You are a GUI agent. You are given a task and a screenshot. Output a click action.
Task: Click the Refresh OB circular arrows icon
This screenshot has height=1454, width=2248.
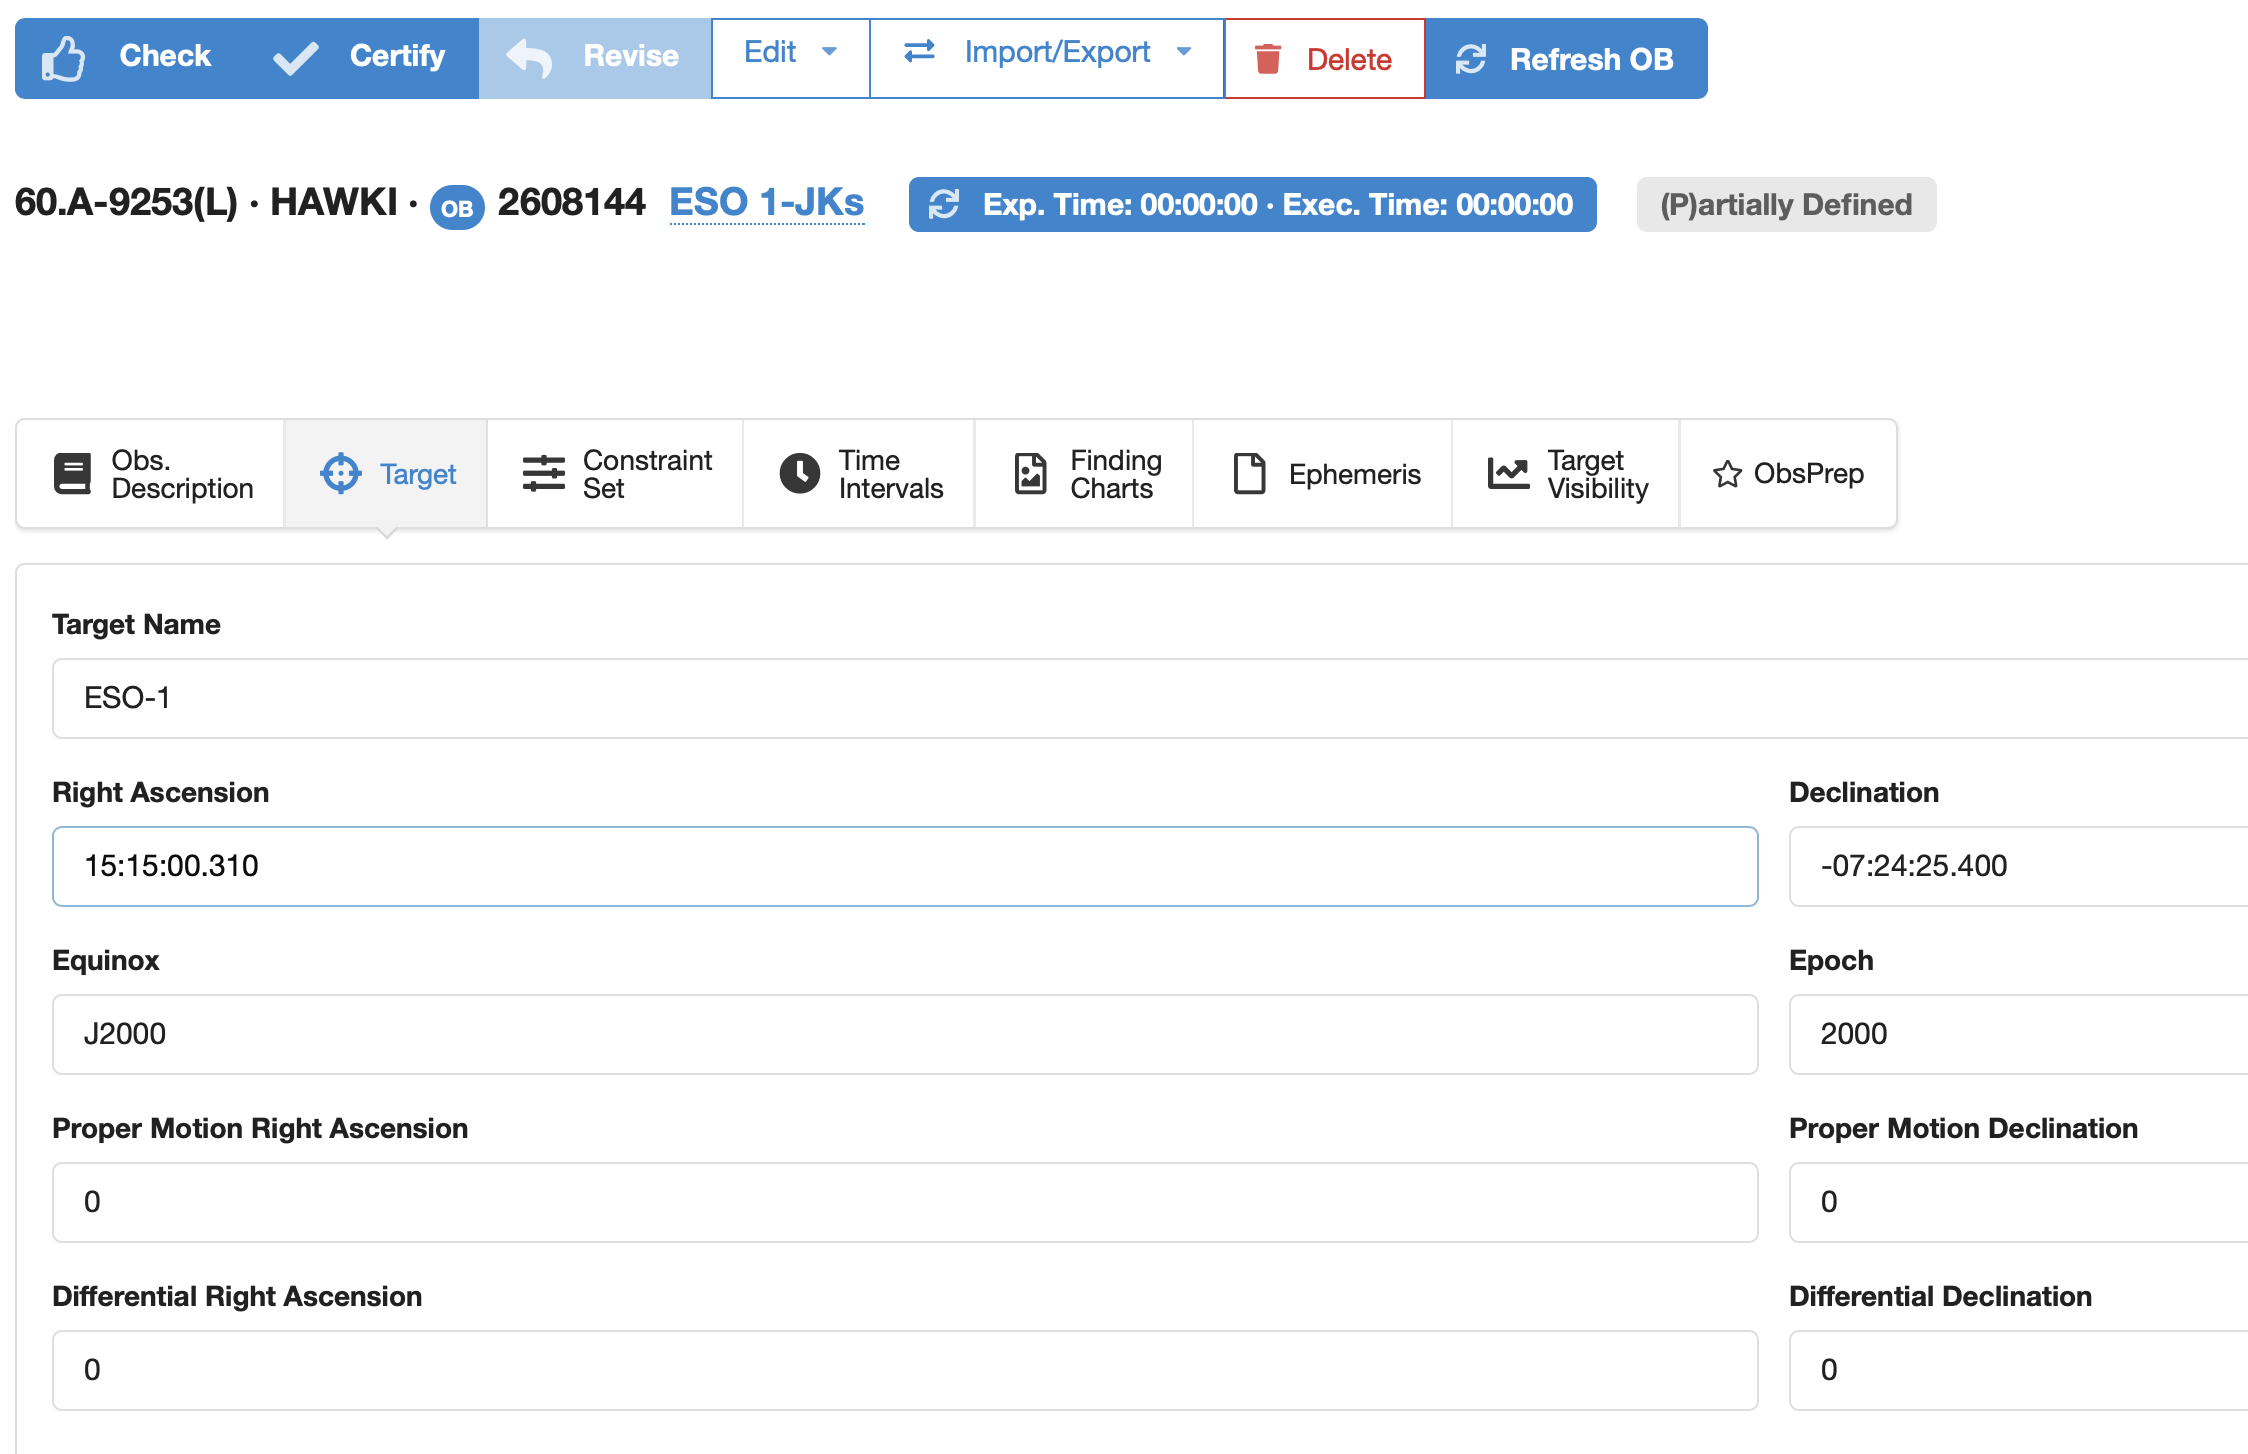click(x=1471, y=59)
